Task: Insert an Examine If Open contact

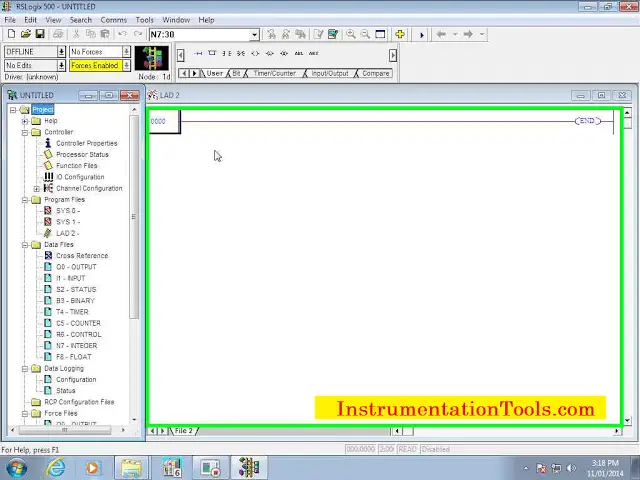Action: (x=241, y=53)
